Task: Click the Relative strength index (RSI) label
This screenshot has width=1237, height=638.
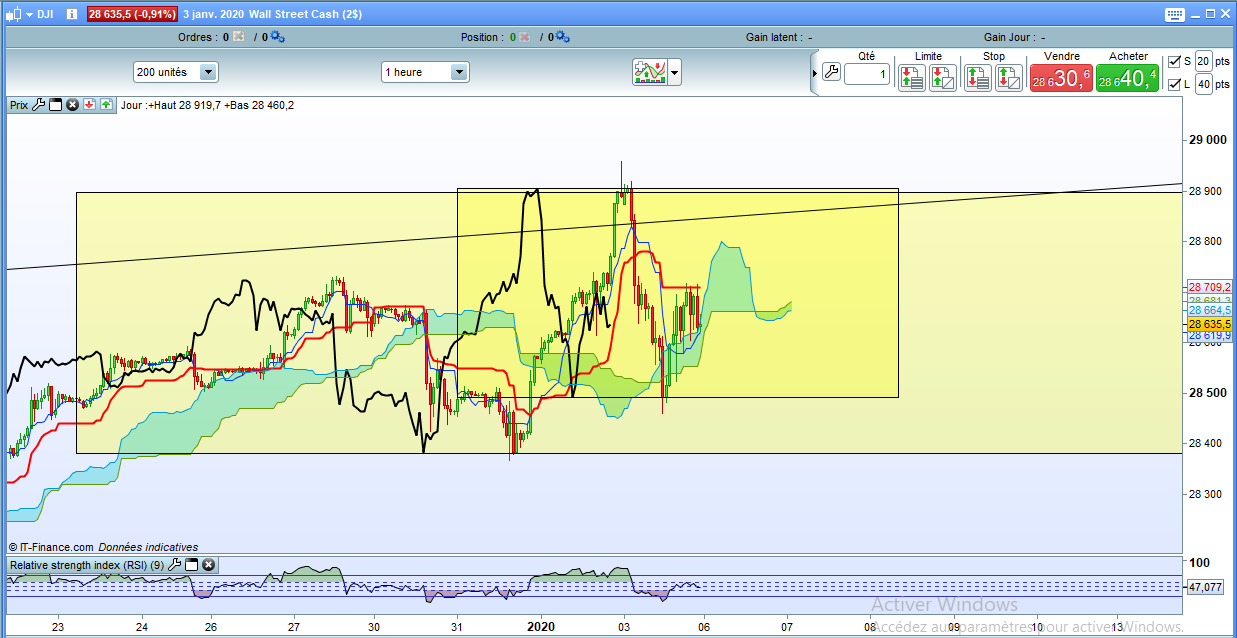Action: 87,566
